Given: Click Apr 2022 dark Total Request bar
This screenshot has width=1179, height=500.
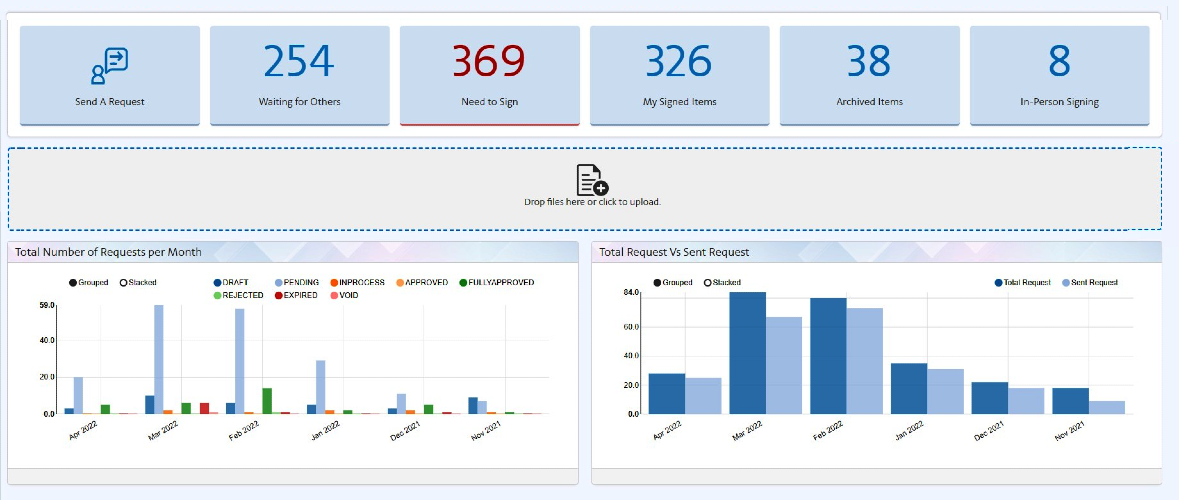Looking at the screenshot, I should pyautogui.click(x=667, y=394).
